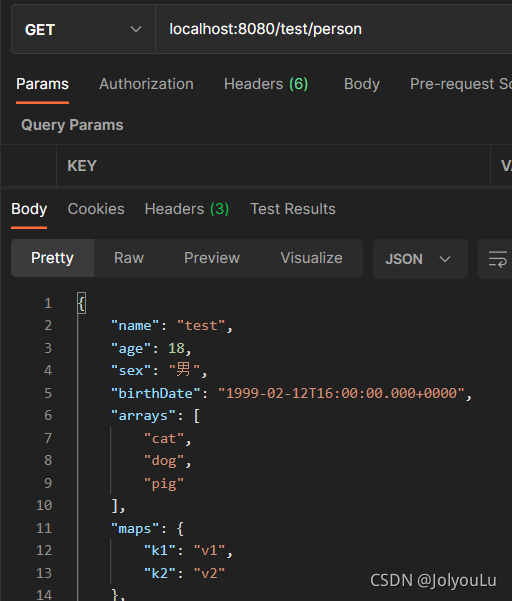The width and height of the screenshot is (512, 601).
Task: Collapse the root JSON object bracket
Action: (82, 303)
